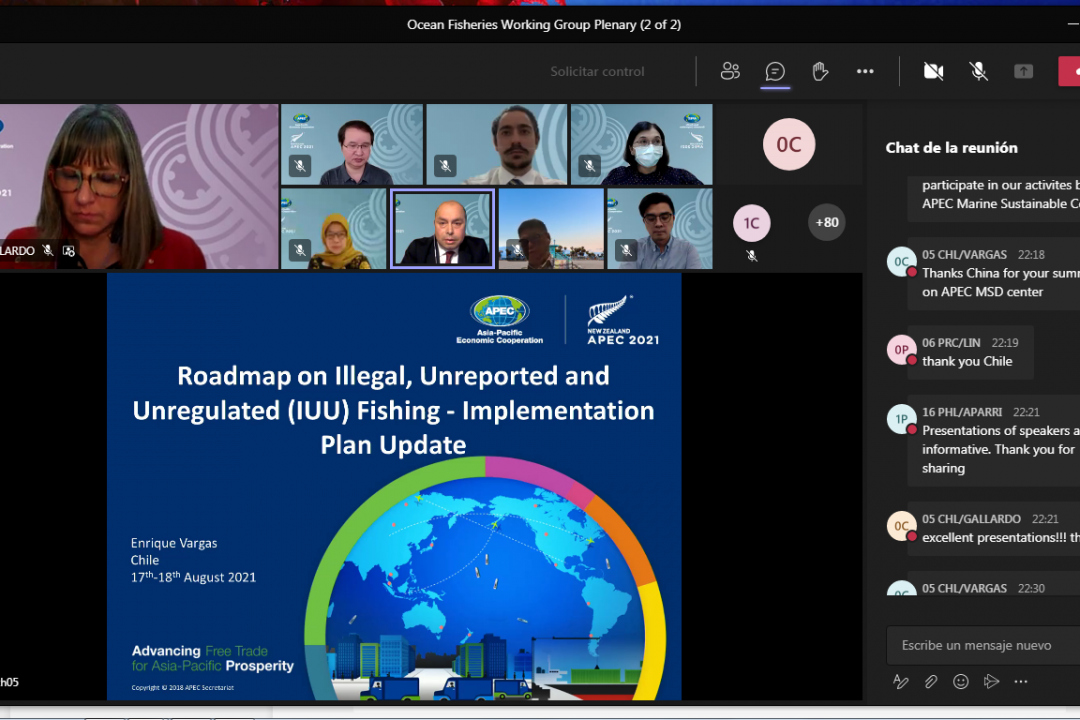This screenshot has width=1080, height=720.
Task: Click the 'thank you Chile' chat message
Action: point(967,362)
